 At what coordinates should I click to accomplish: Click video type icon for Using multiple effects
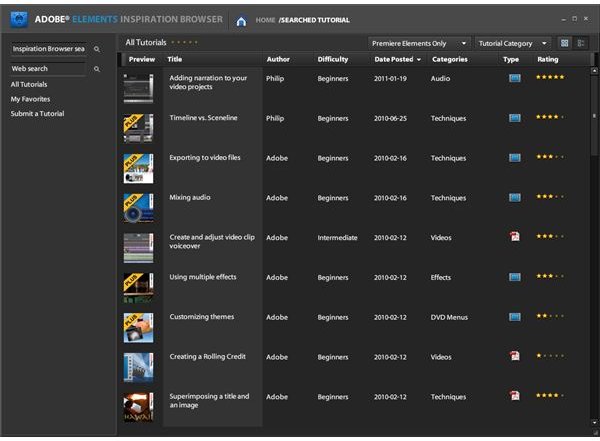point(515,277)
